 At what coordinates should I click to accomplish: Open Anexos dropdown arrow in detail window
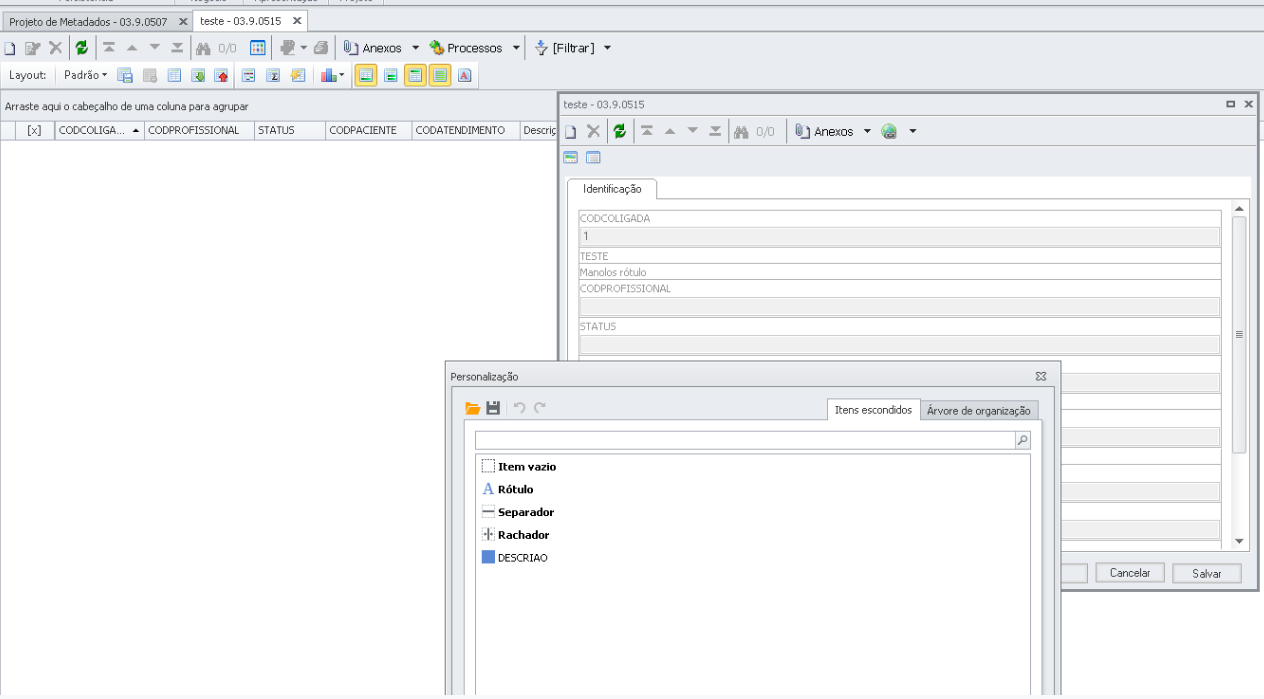pos(867,131)
